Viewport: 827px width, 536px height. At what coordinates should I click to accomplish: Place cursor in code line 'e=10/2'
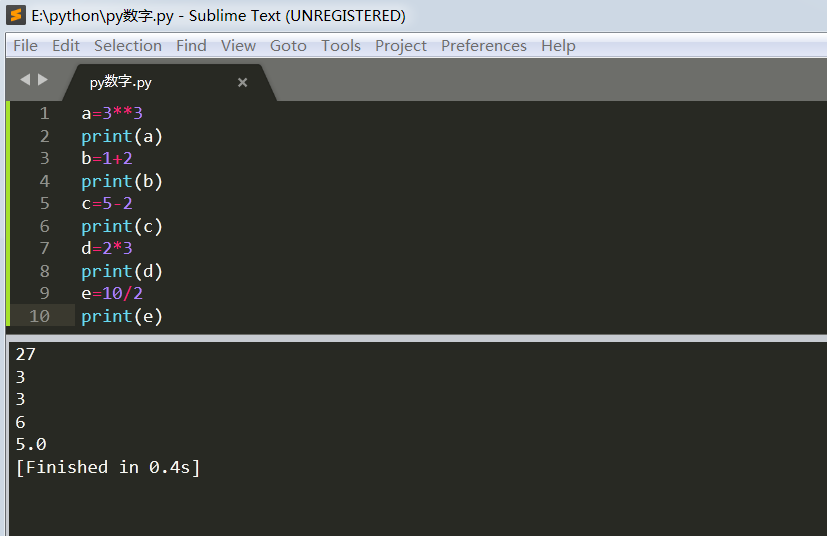pyautogui.click(x=112, y=293)
